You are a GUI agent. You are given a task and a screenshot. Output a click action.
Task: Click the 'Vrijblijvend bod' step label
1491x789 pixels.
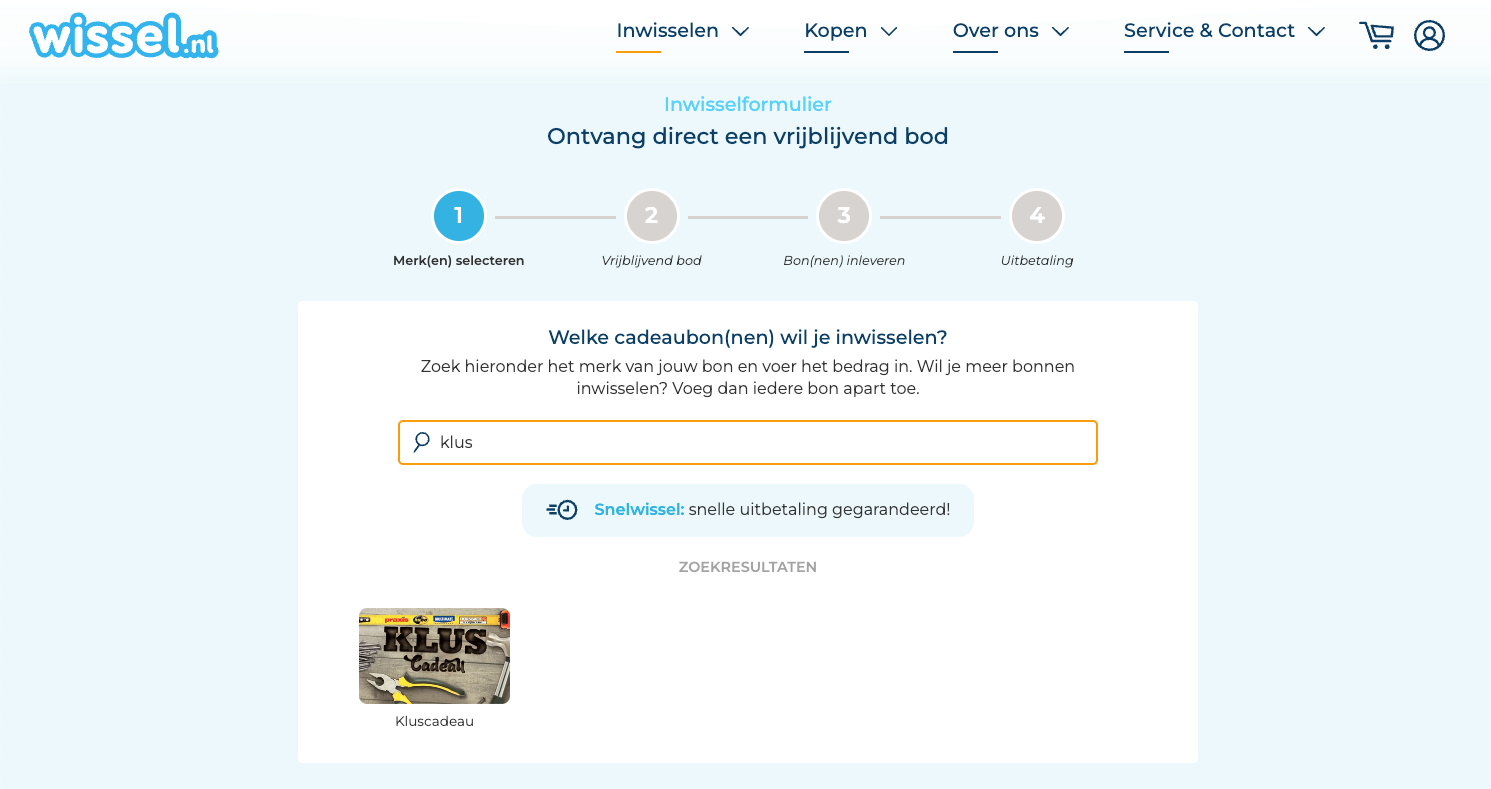(651, 260)
